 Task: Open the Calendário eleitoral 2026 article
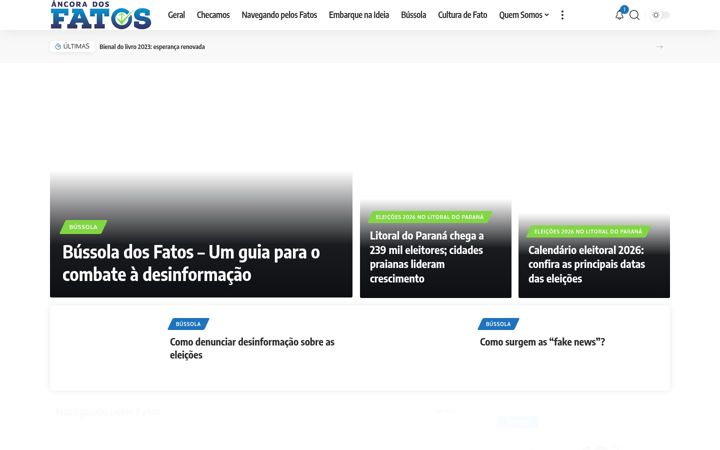(x=586, y=264)
